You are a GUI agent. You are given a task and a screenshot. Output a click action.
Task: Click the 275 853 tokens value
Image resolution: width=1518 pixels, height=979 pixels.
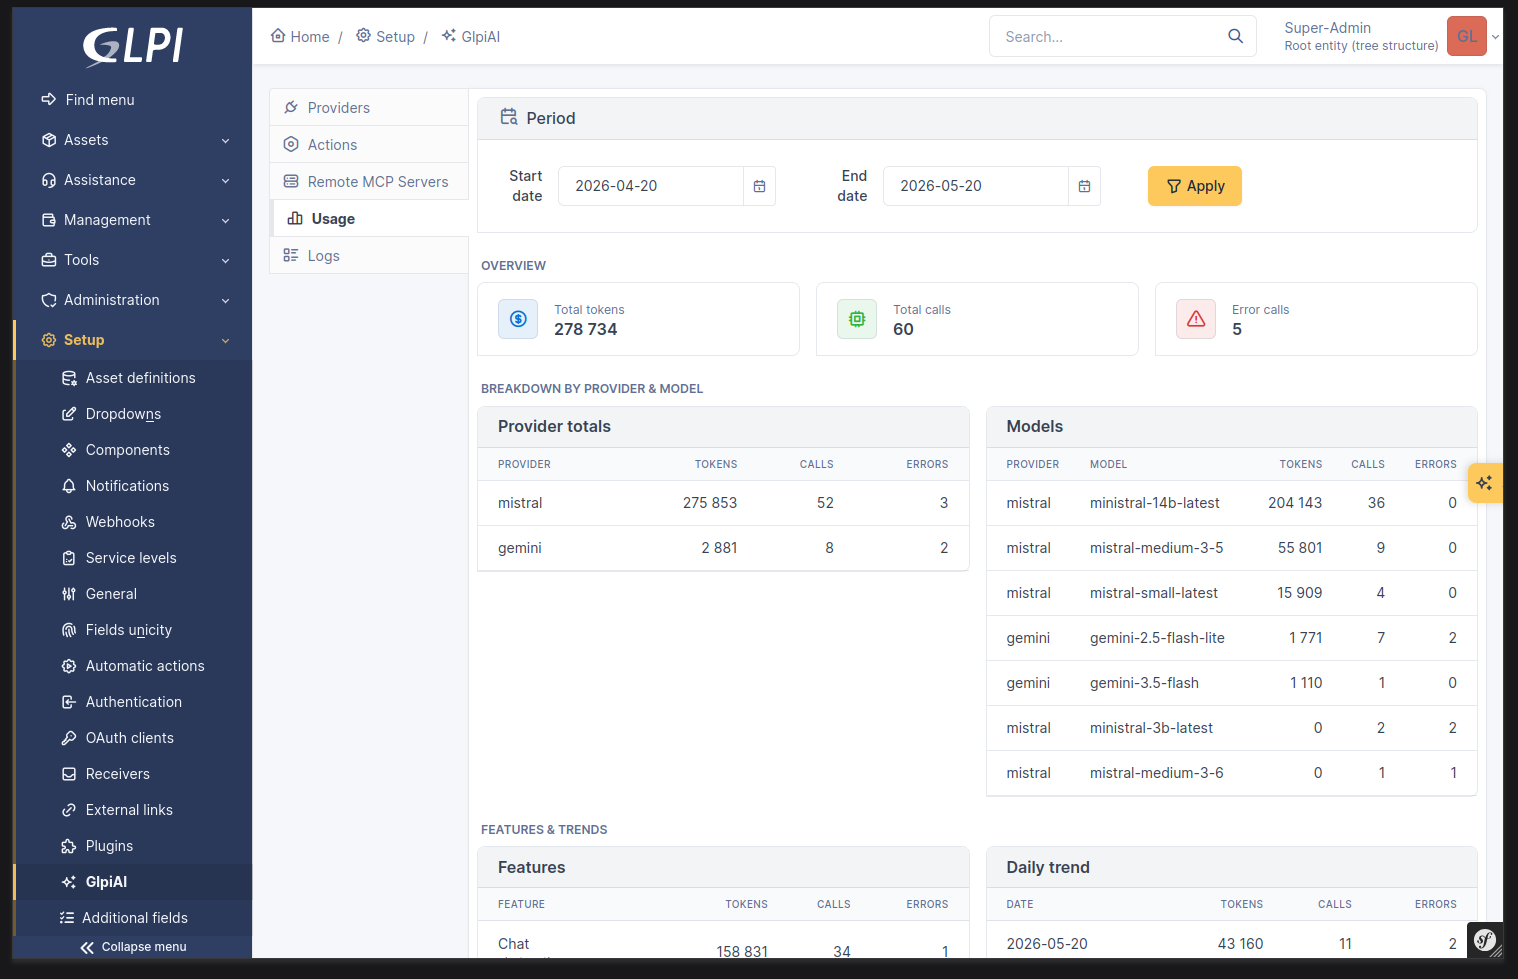[x=710, y=503]
